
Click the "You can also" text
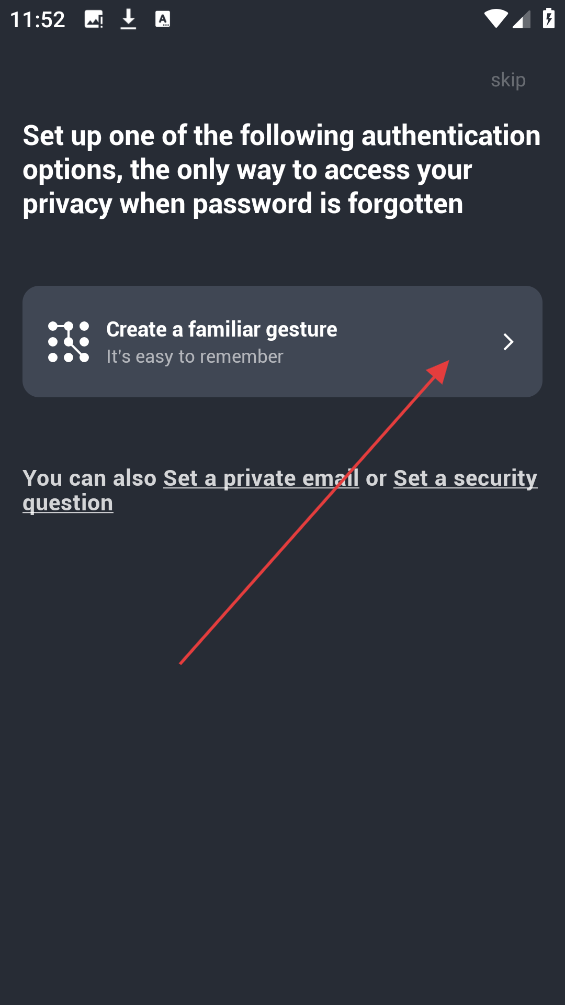coord(90,479)
